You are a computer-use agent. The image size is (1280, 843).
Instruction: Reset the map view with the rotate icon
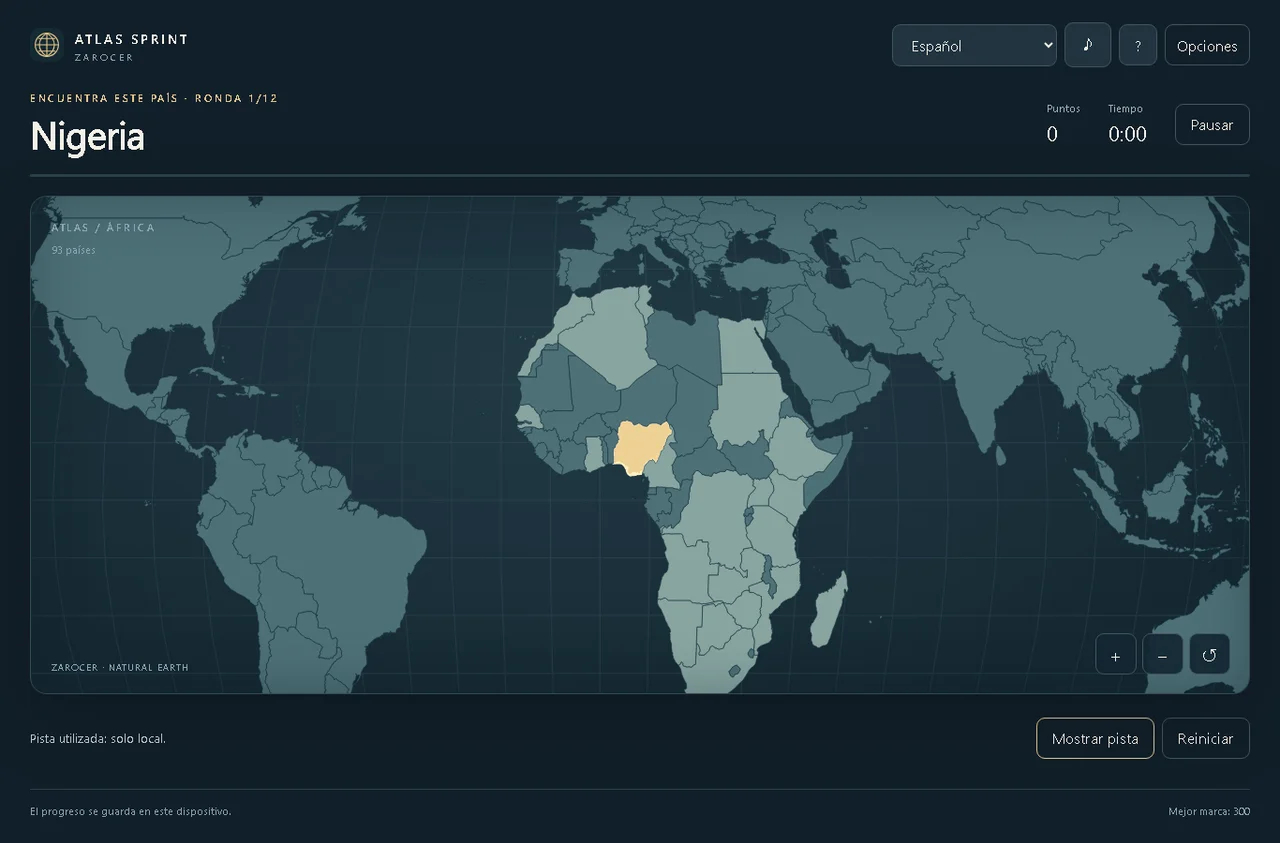1210,655
